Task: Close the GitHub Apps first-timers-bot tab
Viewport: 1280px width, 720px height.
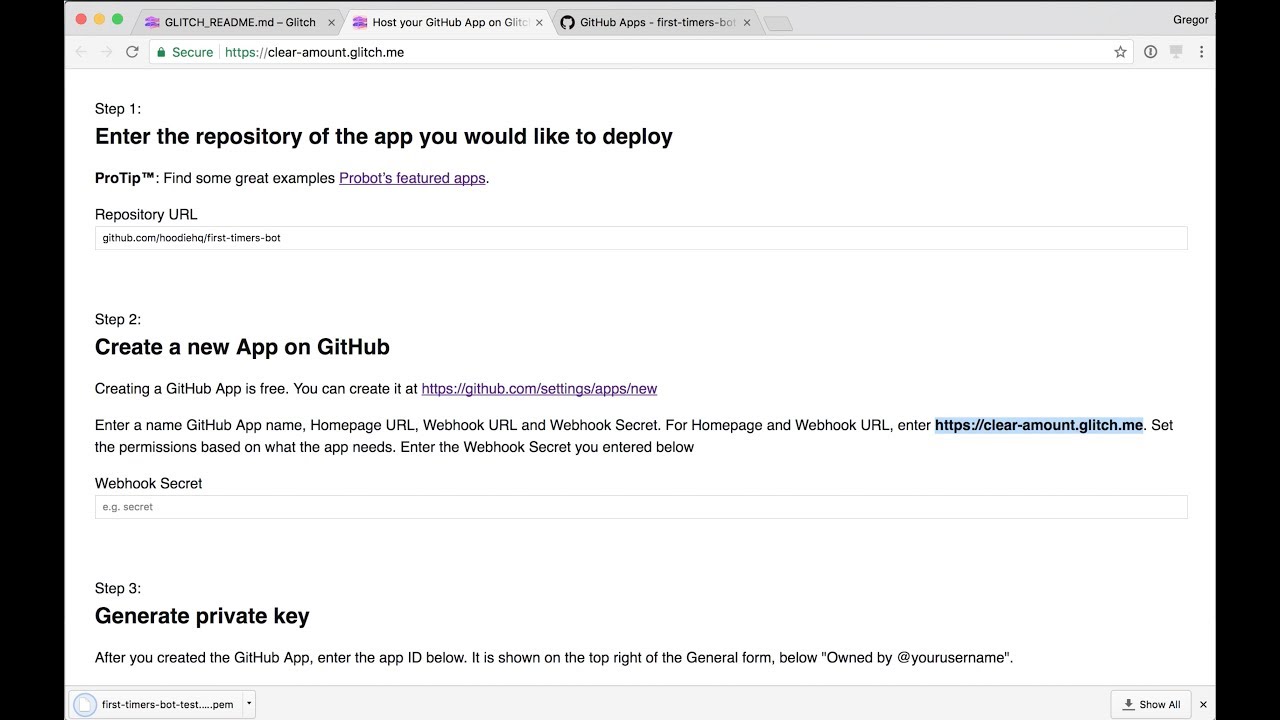Action: [x=746, y=22]
